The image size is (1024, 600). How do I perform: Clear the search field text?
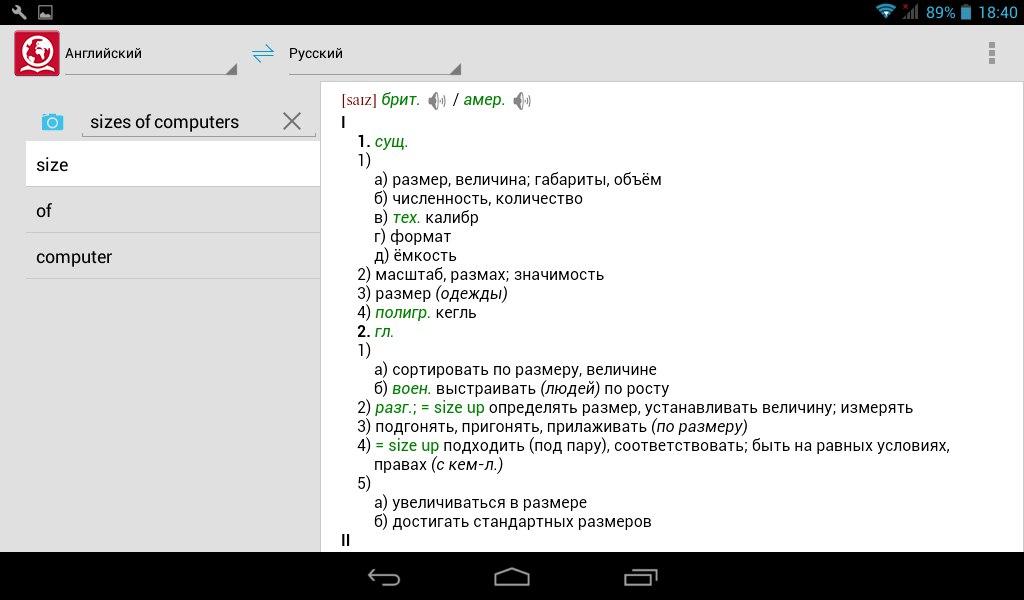coord(292,121)
